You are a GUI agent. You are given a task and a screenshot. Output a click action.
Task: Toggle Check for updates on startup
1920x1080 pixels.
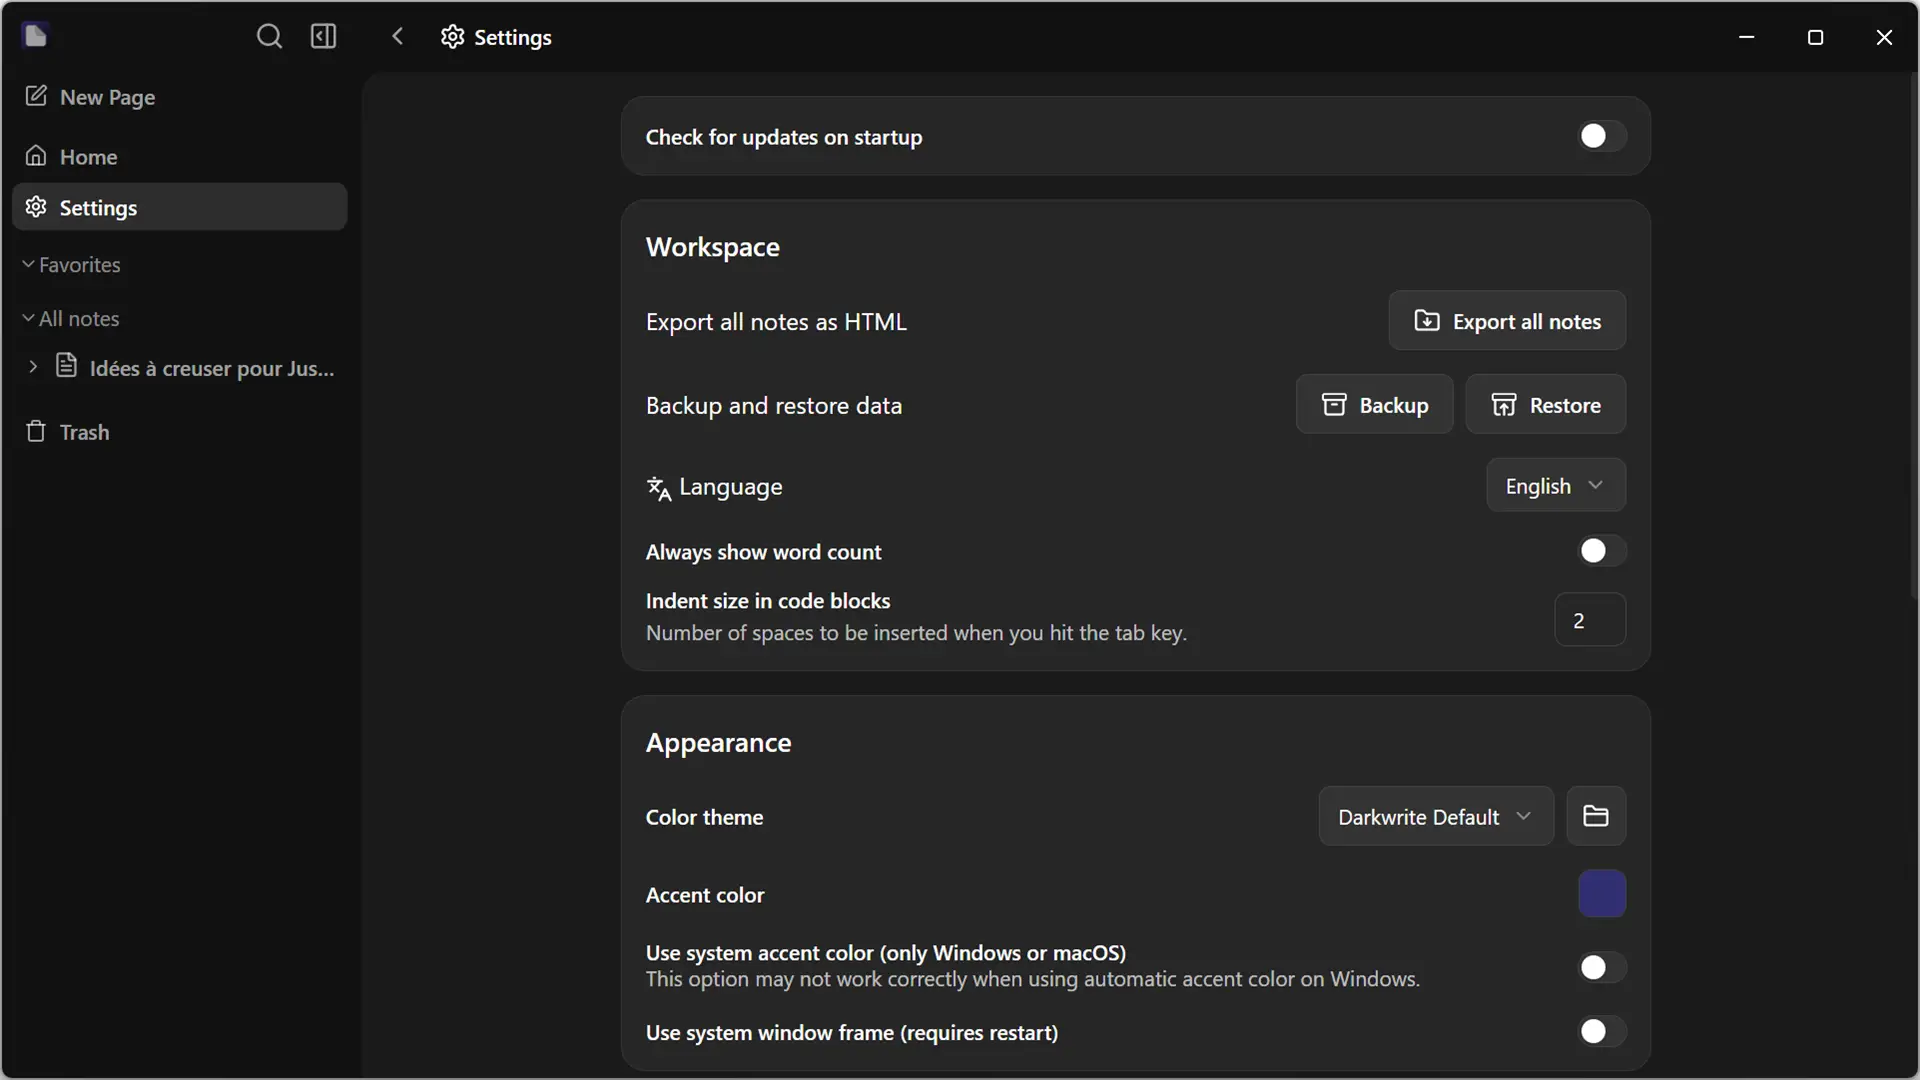coord(1602,136)
